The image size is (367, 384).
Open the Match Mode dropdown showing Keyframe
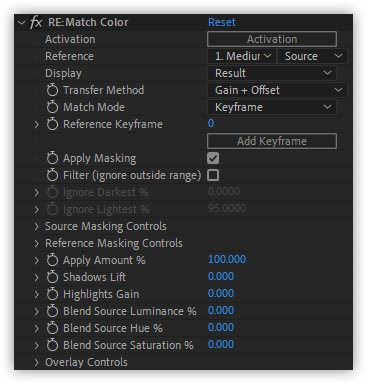[272, 107]
